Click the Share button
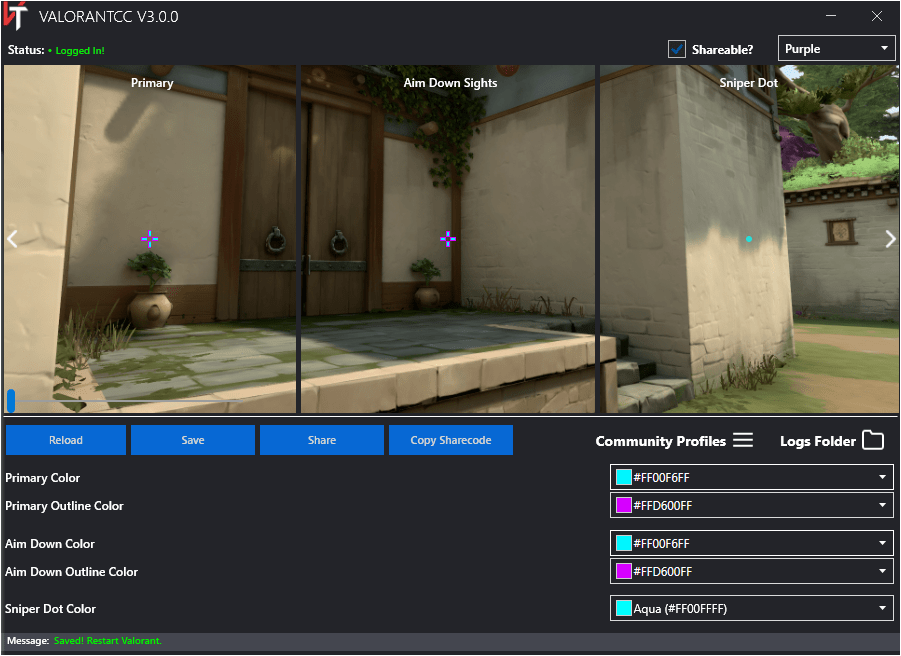The height and width of the screenshot is (656, 901). 322,440
